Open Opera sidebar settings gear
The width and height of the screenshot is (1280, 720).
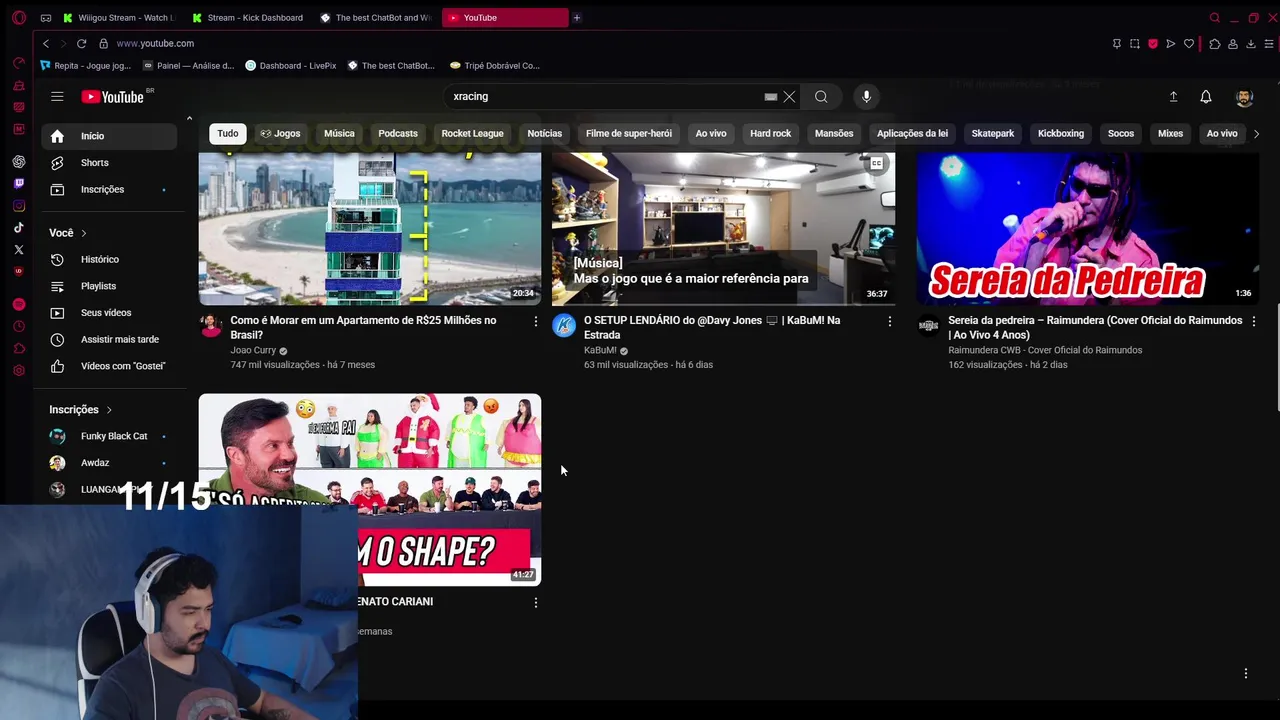tap(19, 371)
